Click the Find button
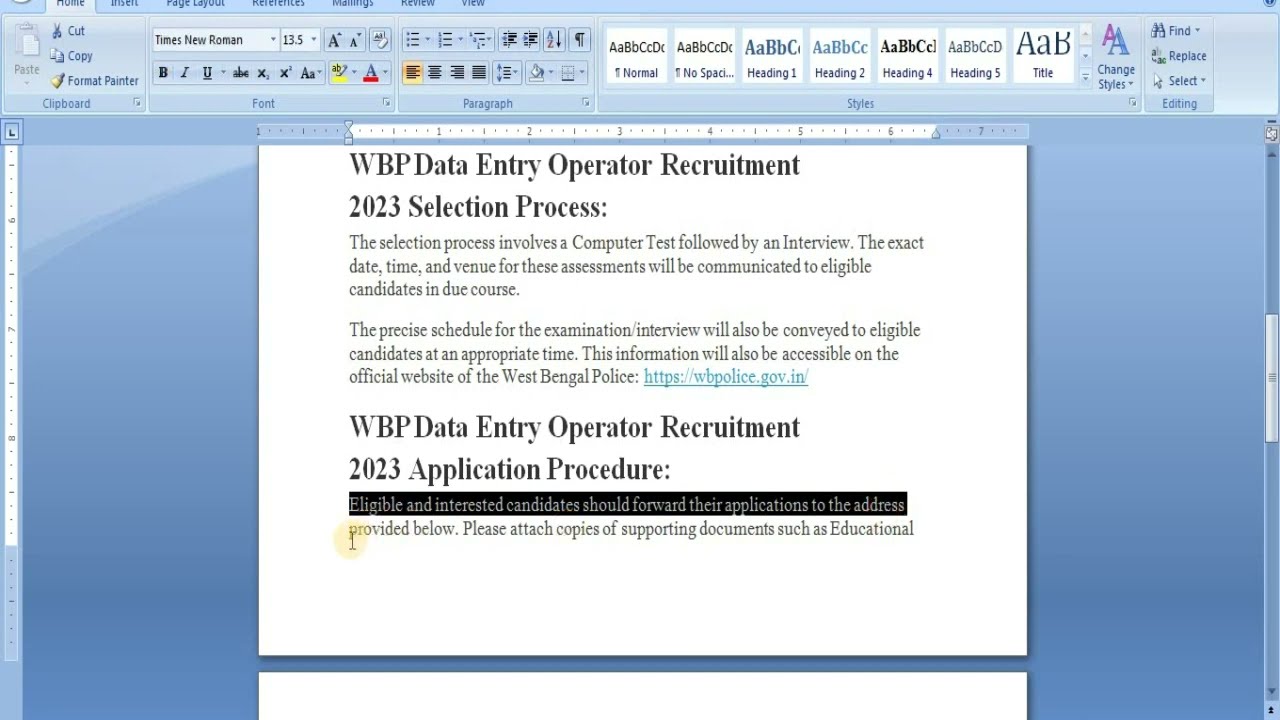1280x720 pixels. coord(1177,31)
